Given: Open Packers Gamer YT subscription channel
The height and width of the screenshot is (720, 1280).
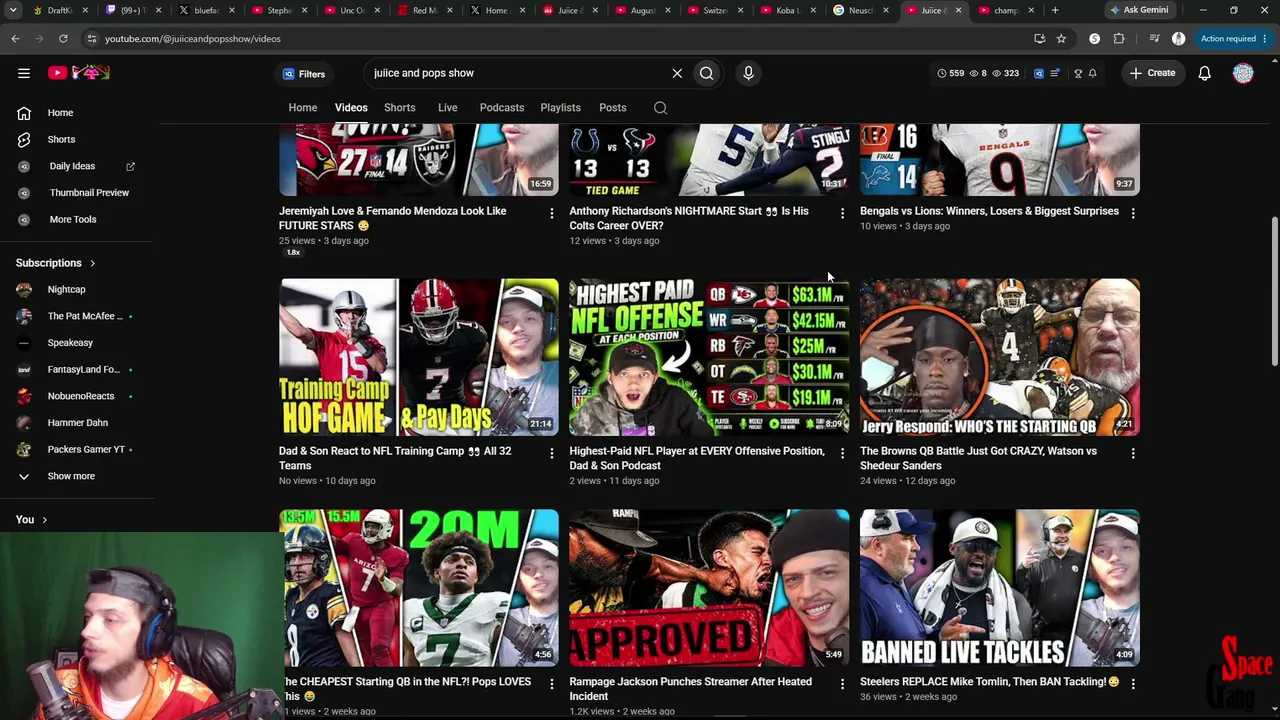Looking at the screenshot, I should point(76,450).
